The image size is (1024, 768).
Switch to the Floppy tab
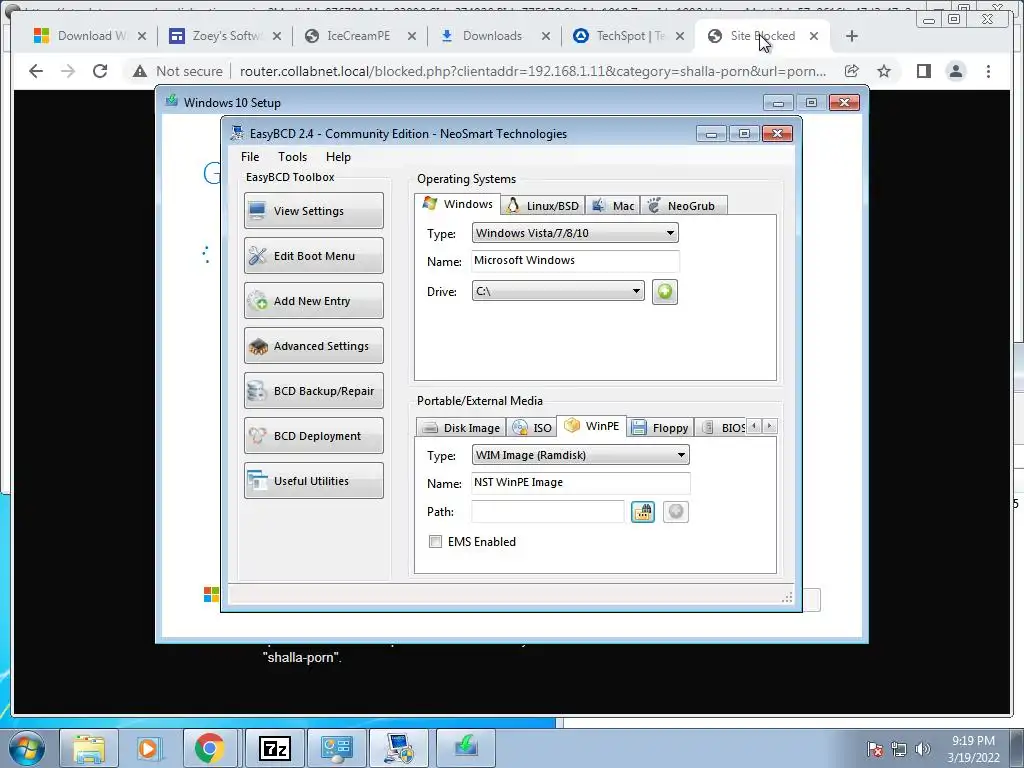point(660,428)
